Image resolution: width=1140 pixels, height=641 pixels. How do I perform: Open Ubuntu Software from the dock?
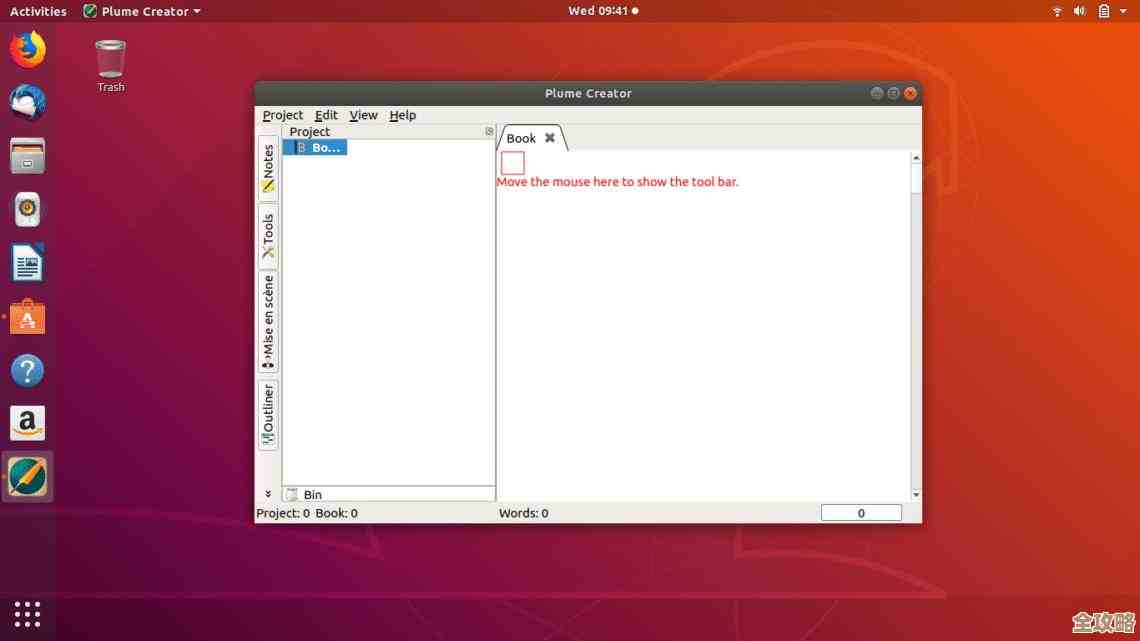pos(27,318)
